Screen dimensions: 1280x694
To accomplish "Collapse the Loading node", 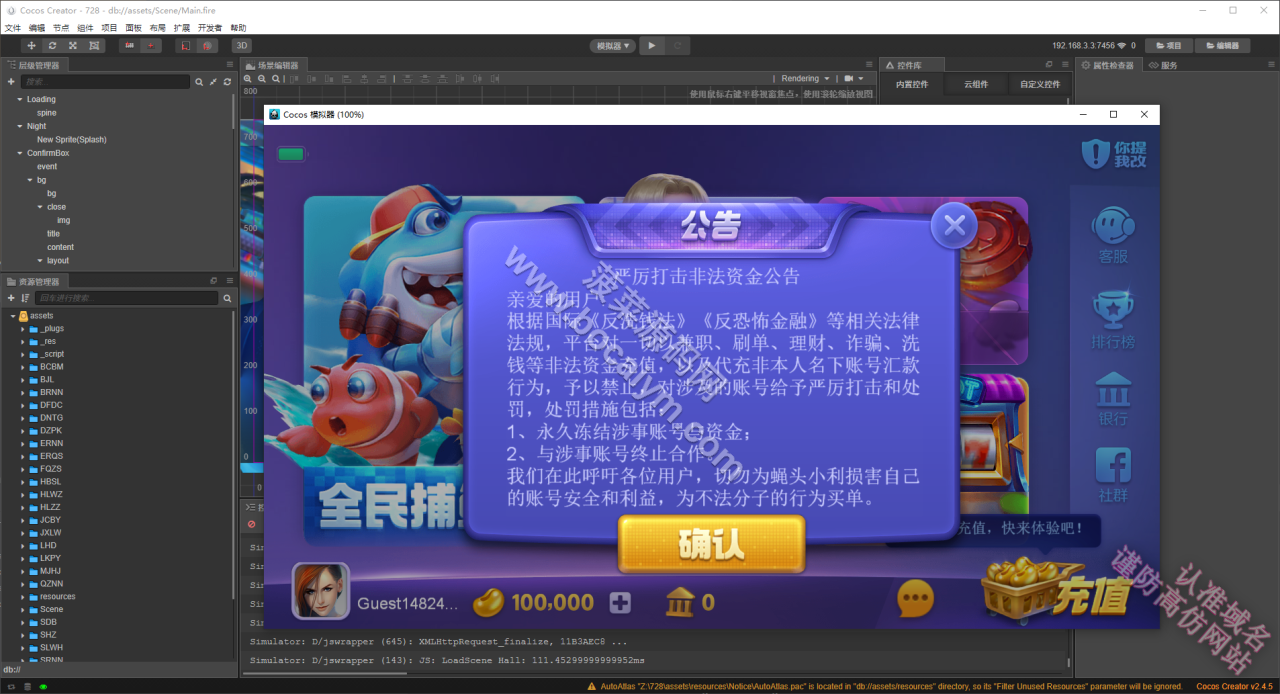I will 19,99.
